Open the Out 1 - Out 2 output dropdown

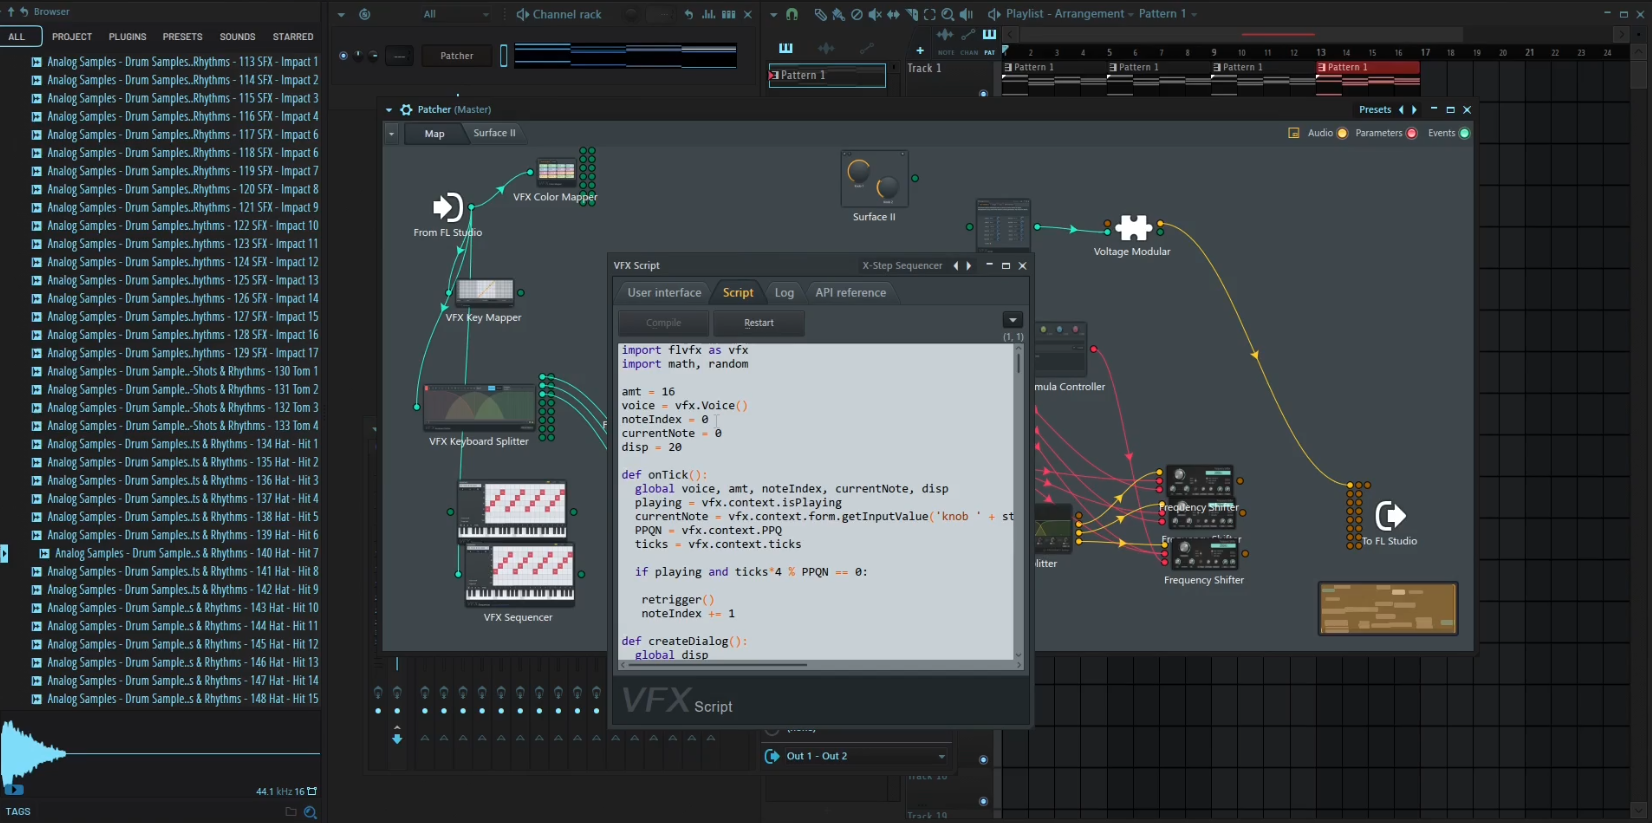pyautogui.click(x=855, y=756)
